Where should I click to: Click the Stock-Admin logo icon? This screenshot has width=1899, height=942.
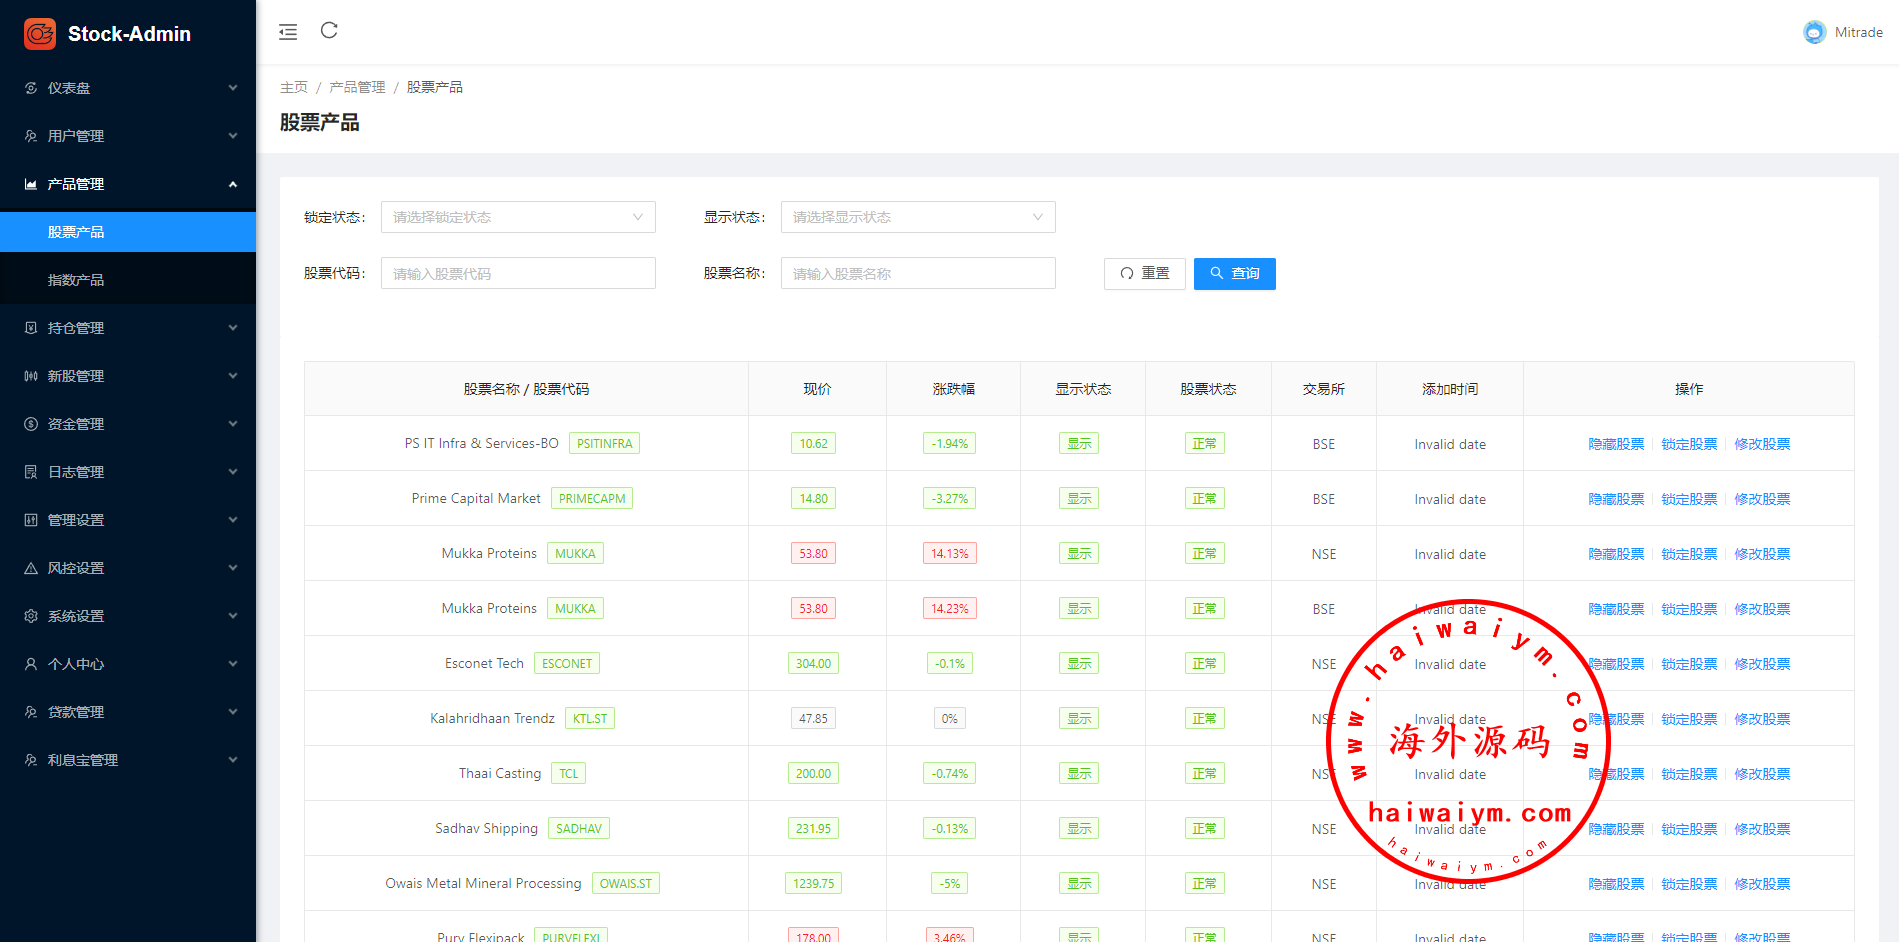(40, 34)
